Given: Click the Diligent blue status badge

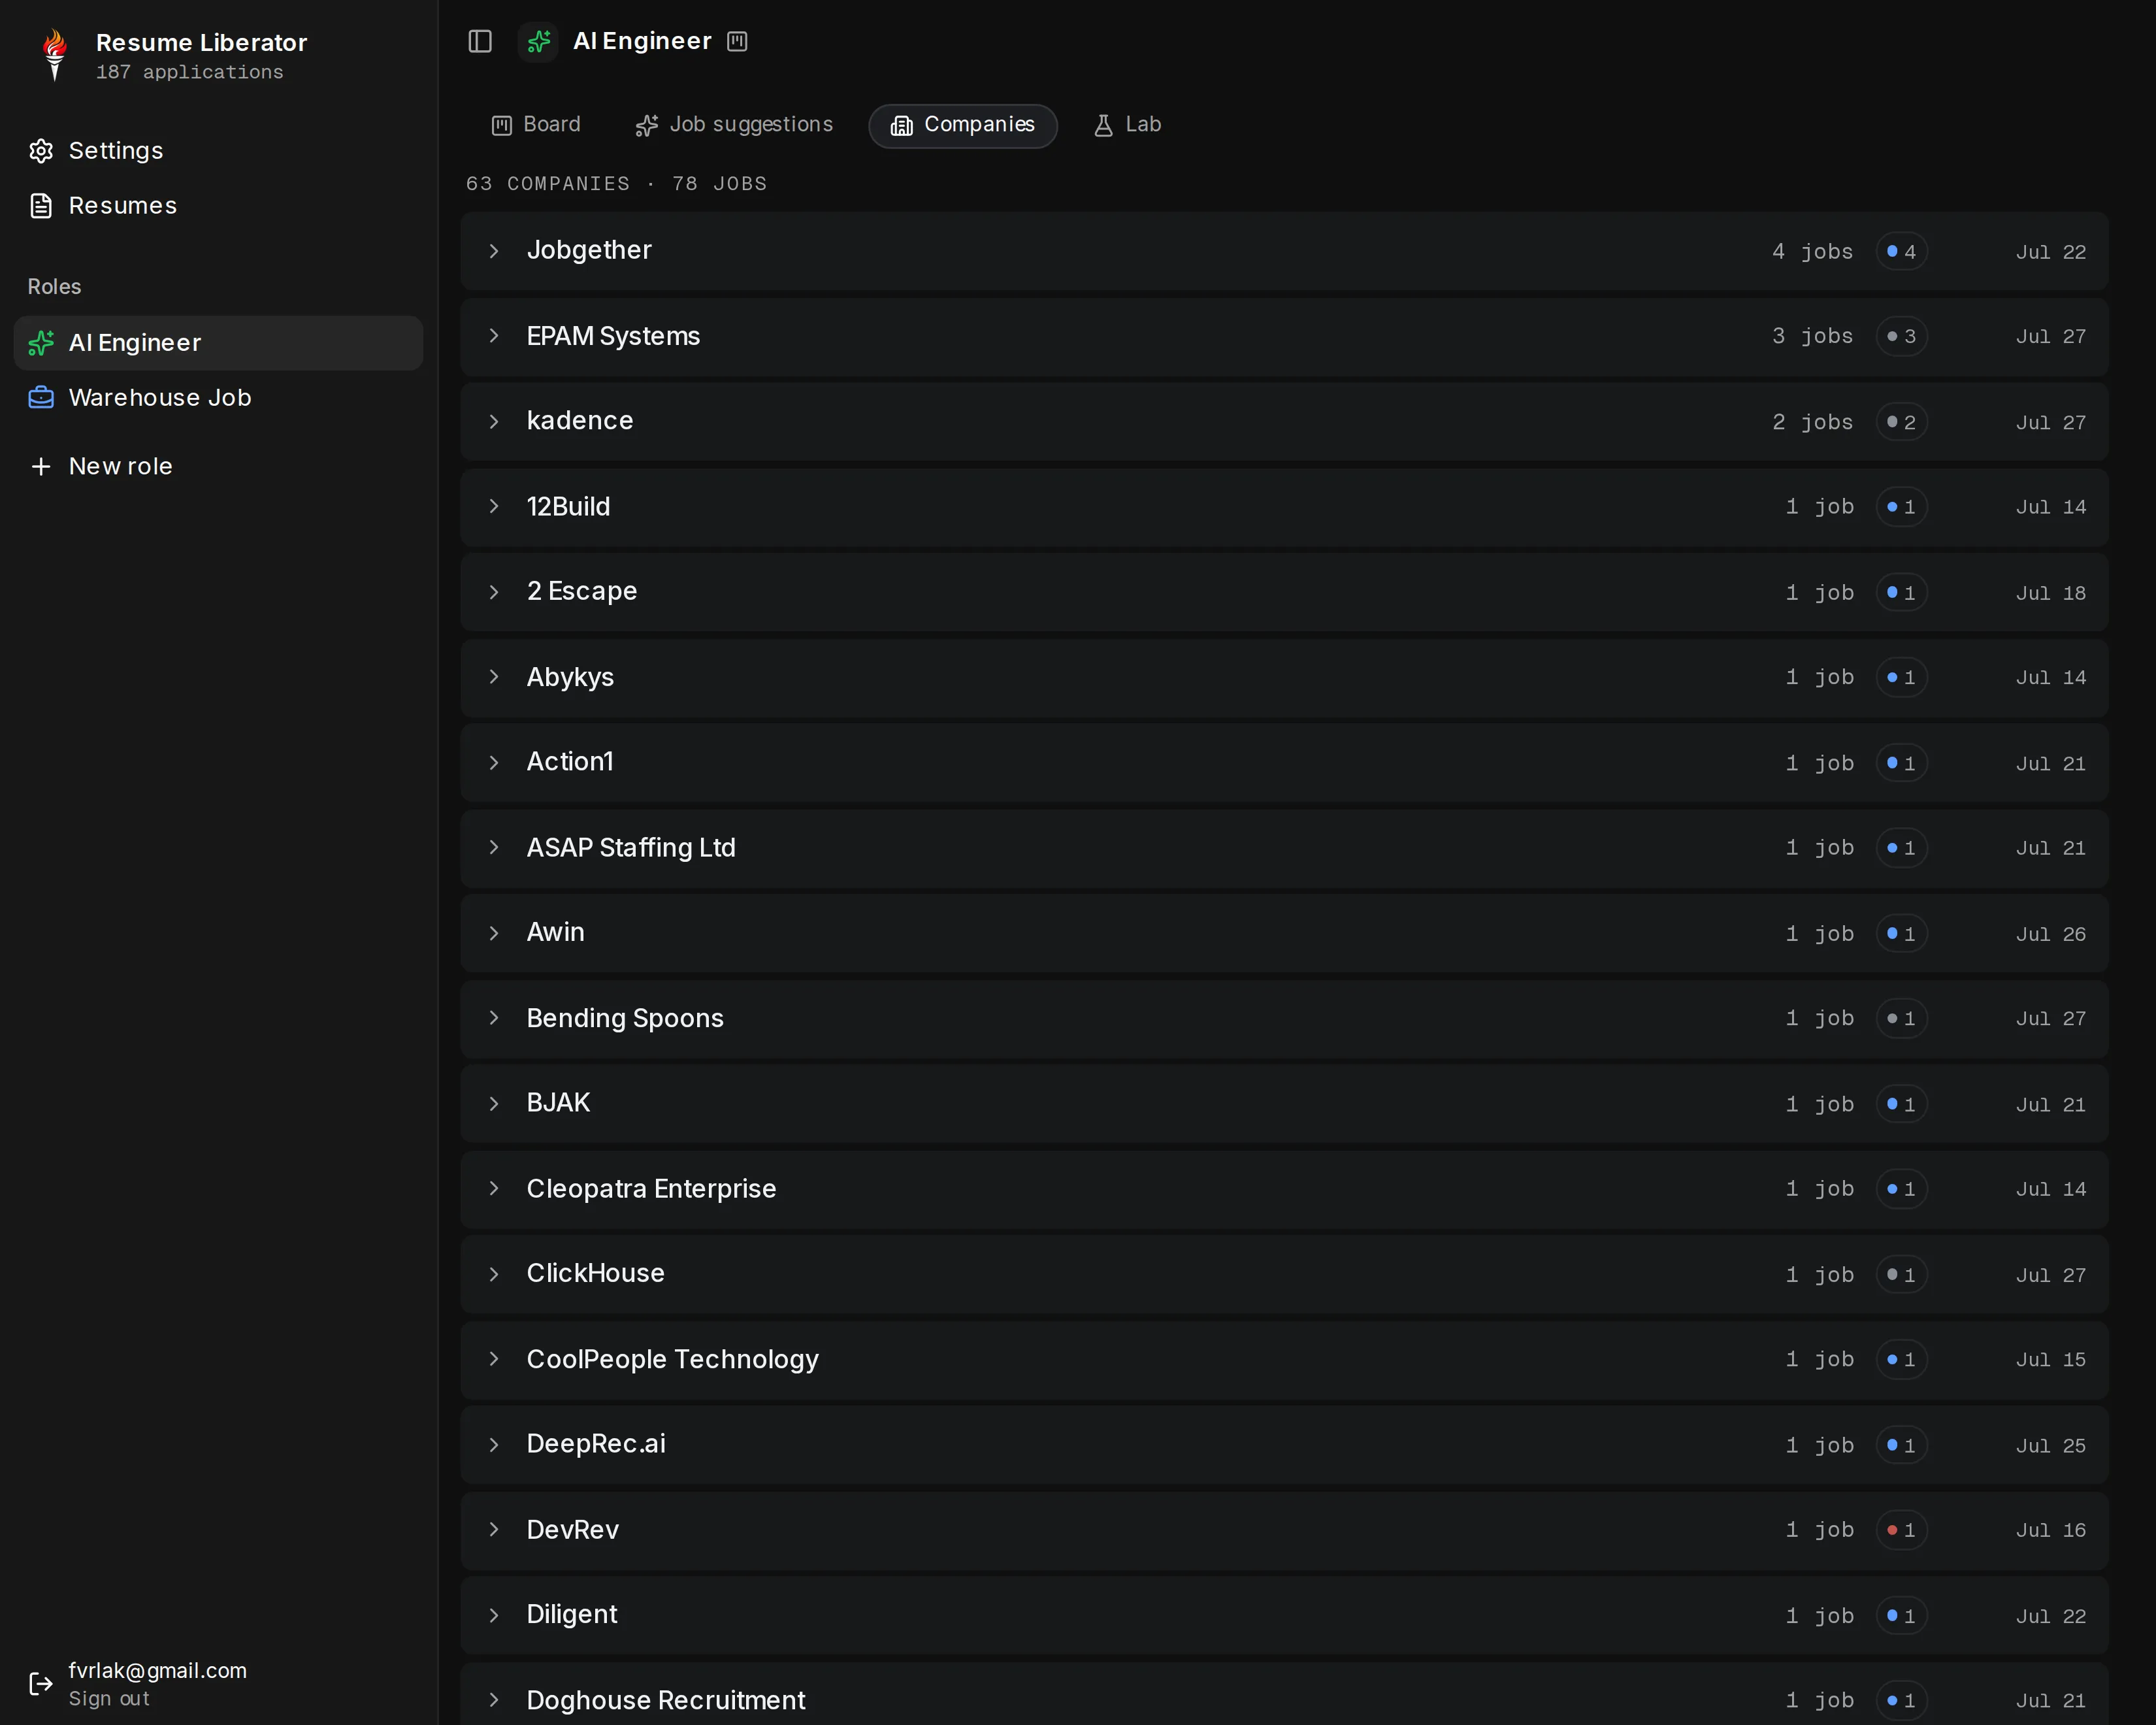Looking at the screenshot, I should pyautogui.click(x=1901, y=1616).
